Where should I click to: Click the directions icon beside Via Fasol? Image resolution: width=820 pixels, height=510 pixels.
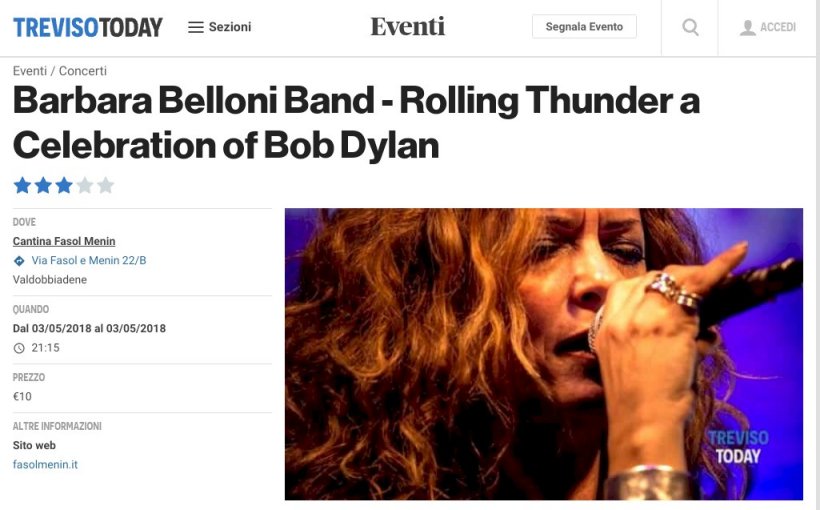click(19, 260)
